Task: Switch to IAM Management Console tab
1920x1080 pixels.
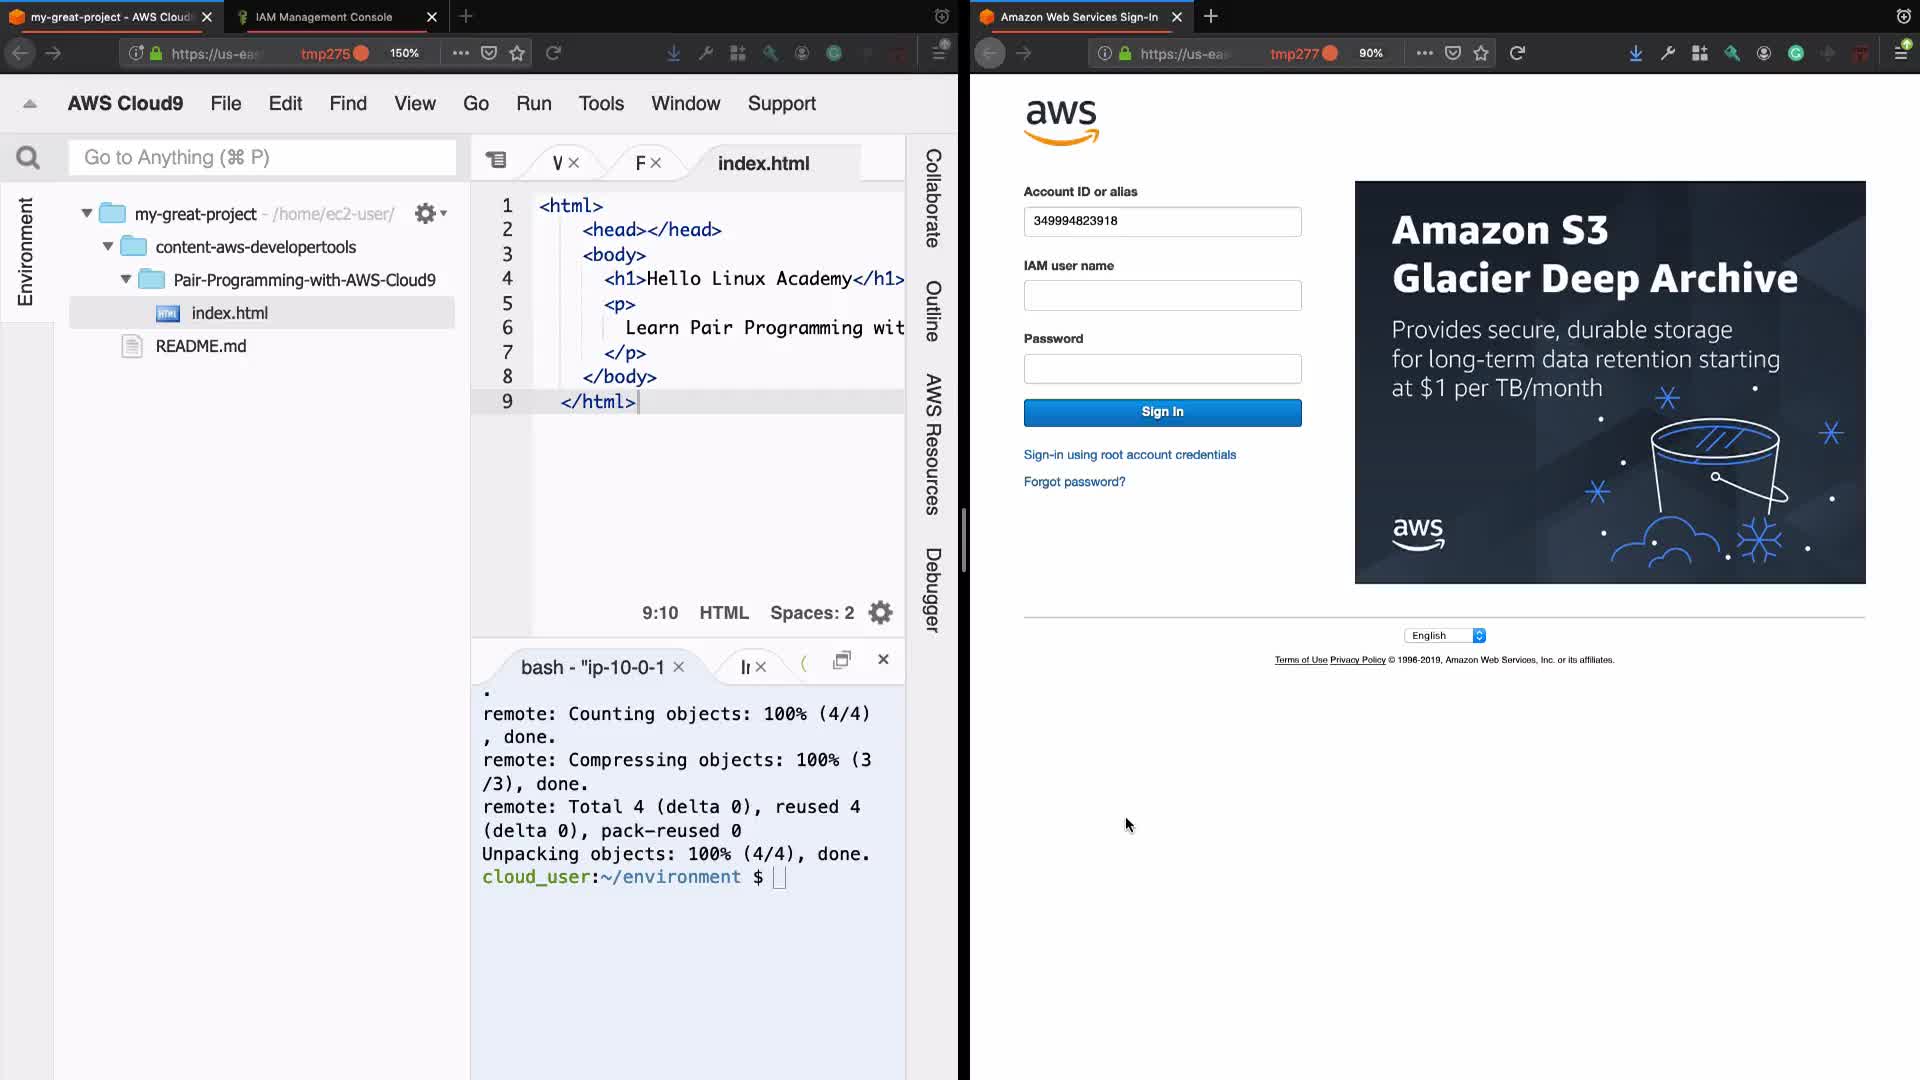Action: tap(324, 17)
